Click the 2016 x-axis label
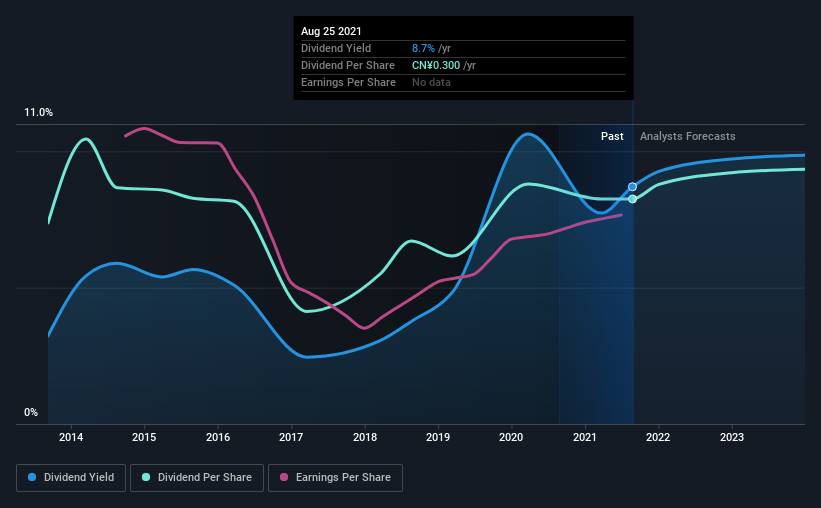 point(218,437)
